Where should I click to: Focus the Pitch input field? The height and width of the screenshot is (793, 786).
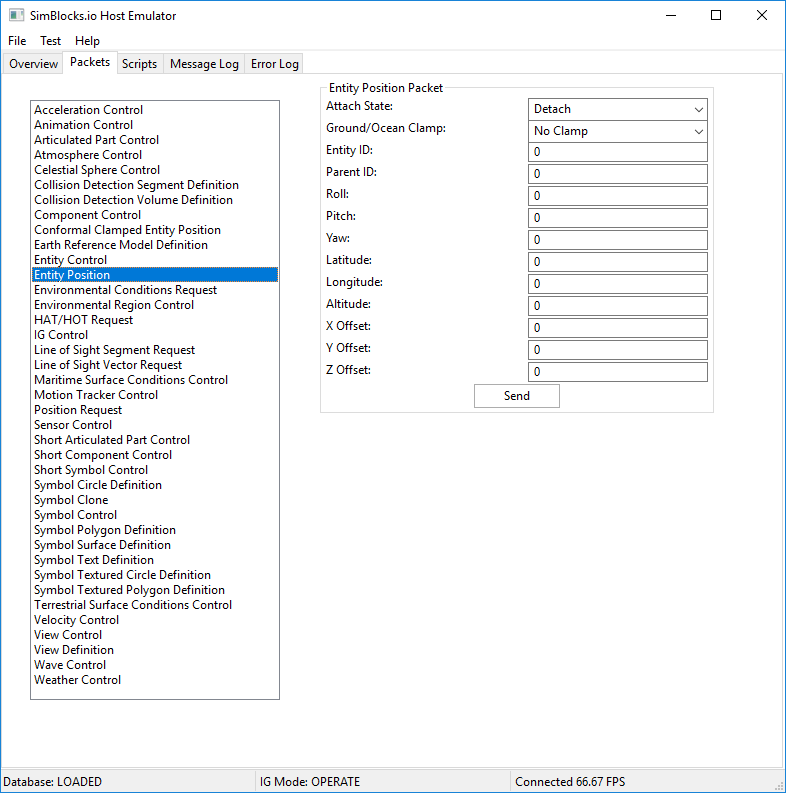tap(618, 218)
